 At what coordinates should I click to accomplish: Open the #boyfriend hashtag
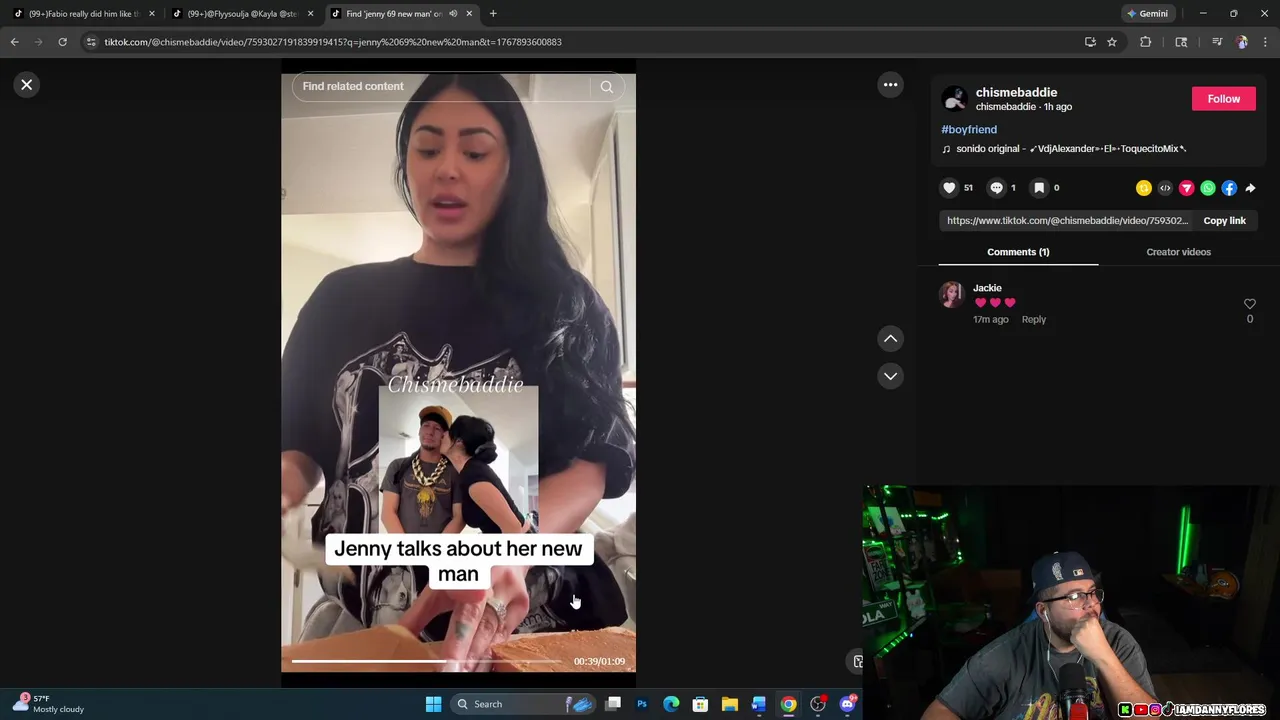click(969, 130)
